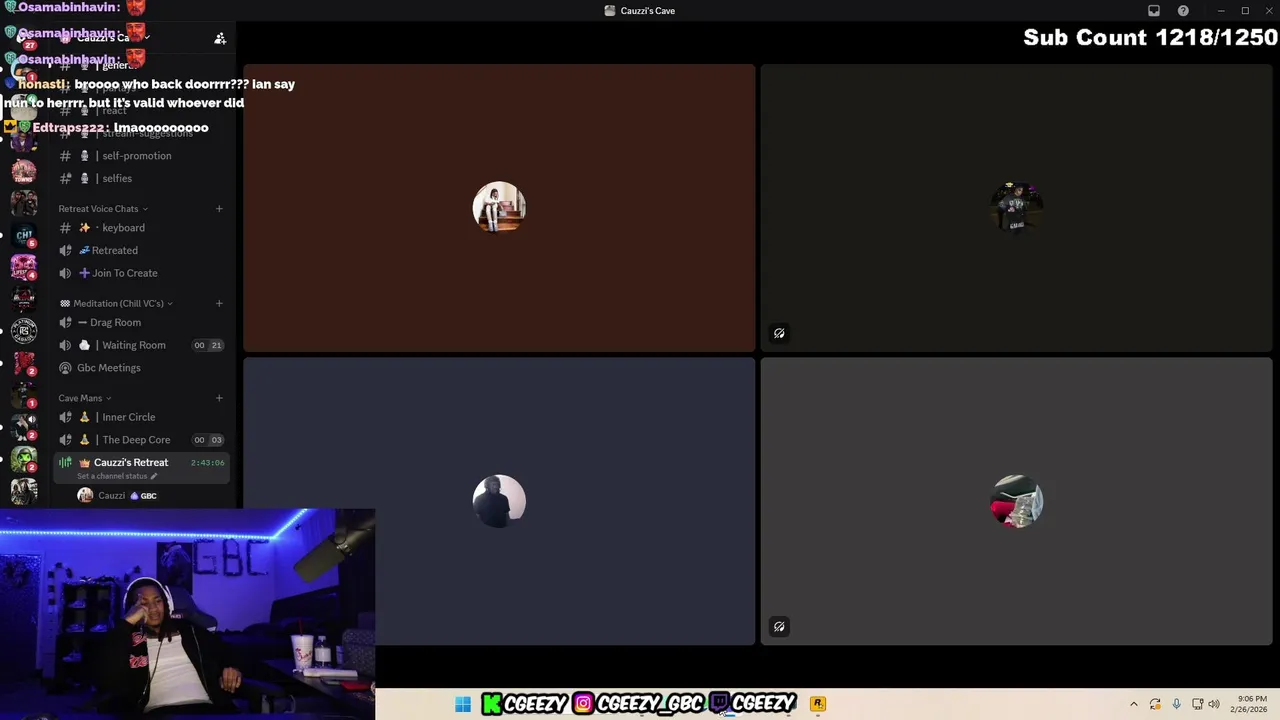This screenshot has width=1280, height=720.
Task: Add a channel to Cave Mans category
Action: pos(219,398)
